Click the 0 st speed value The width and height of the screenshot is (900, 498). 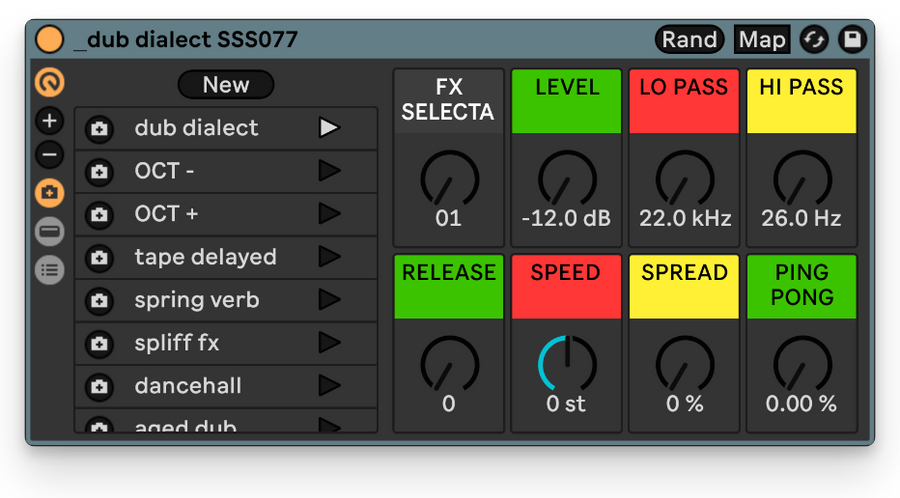[x=566, y=404]
